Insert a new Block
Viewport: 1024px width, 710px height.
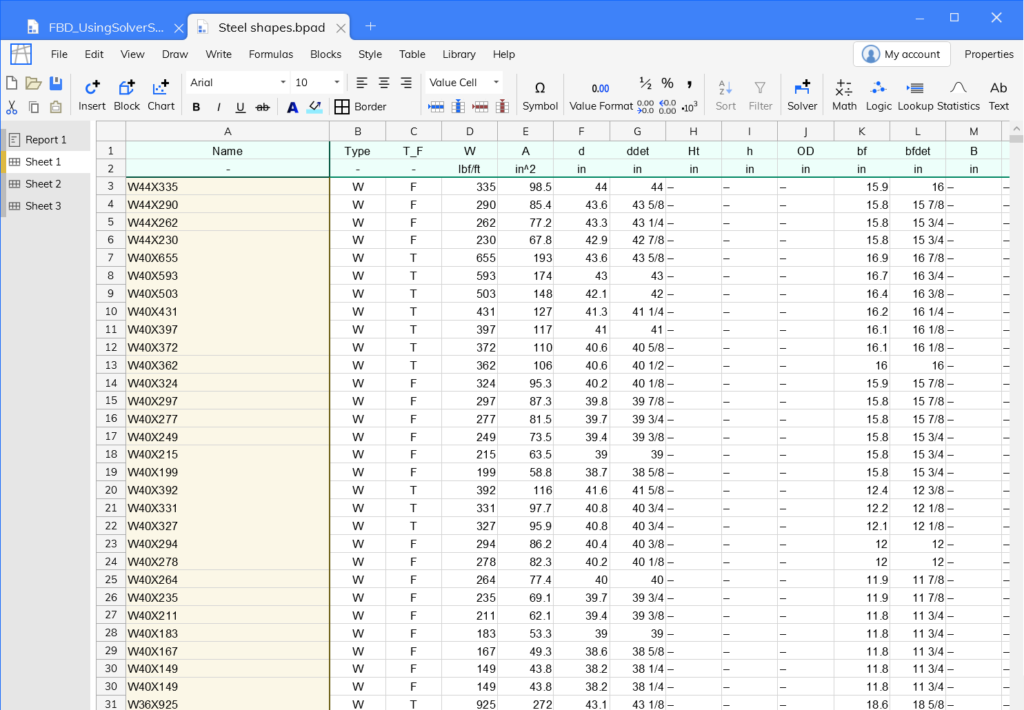(x=126, y=93)
